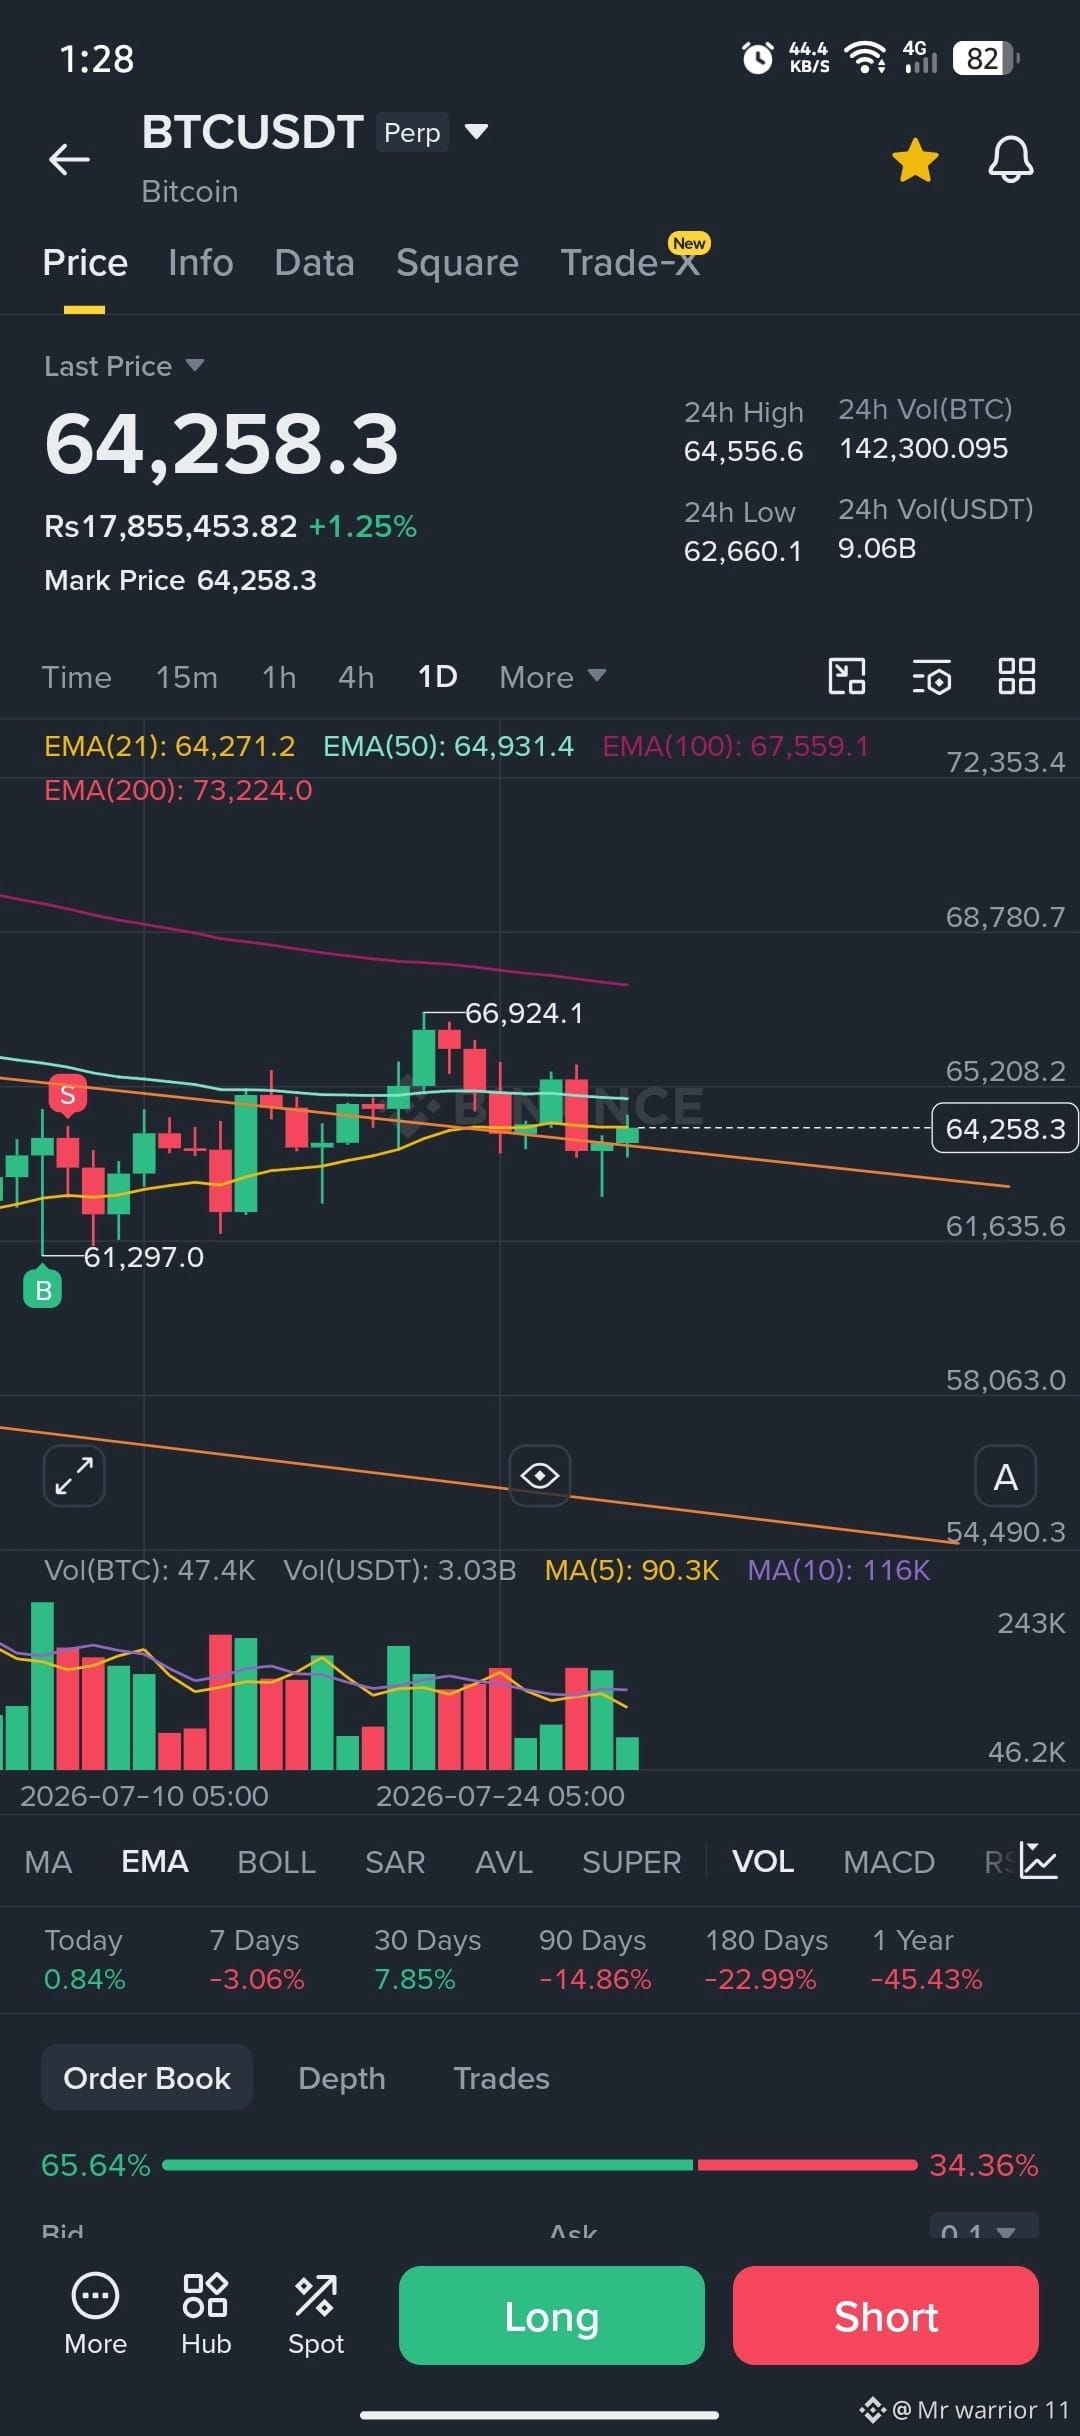Tap the red S sell marker
Viewport: 1080px width, 2436px height.
click(68, 1095)
